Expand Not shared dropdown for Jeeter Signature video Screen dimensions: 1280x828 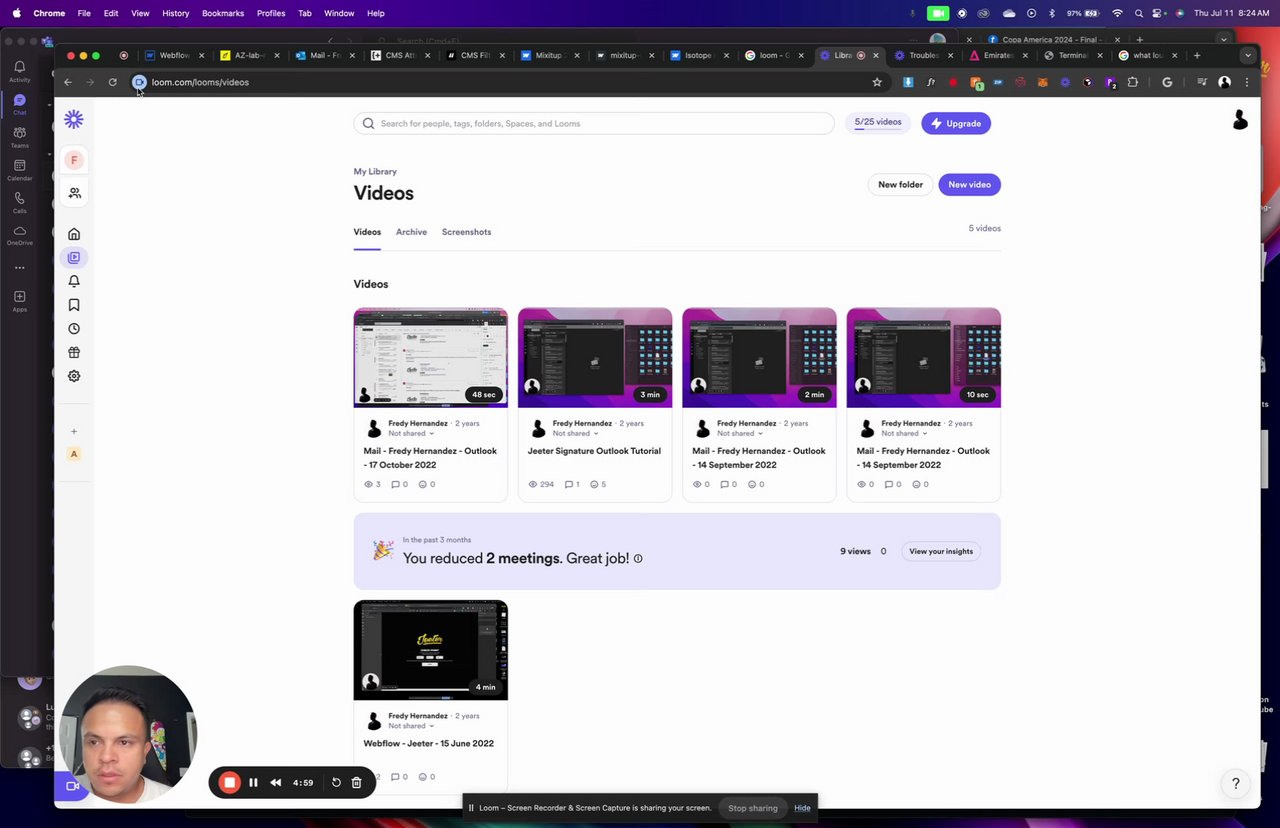point(576,433)
